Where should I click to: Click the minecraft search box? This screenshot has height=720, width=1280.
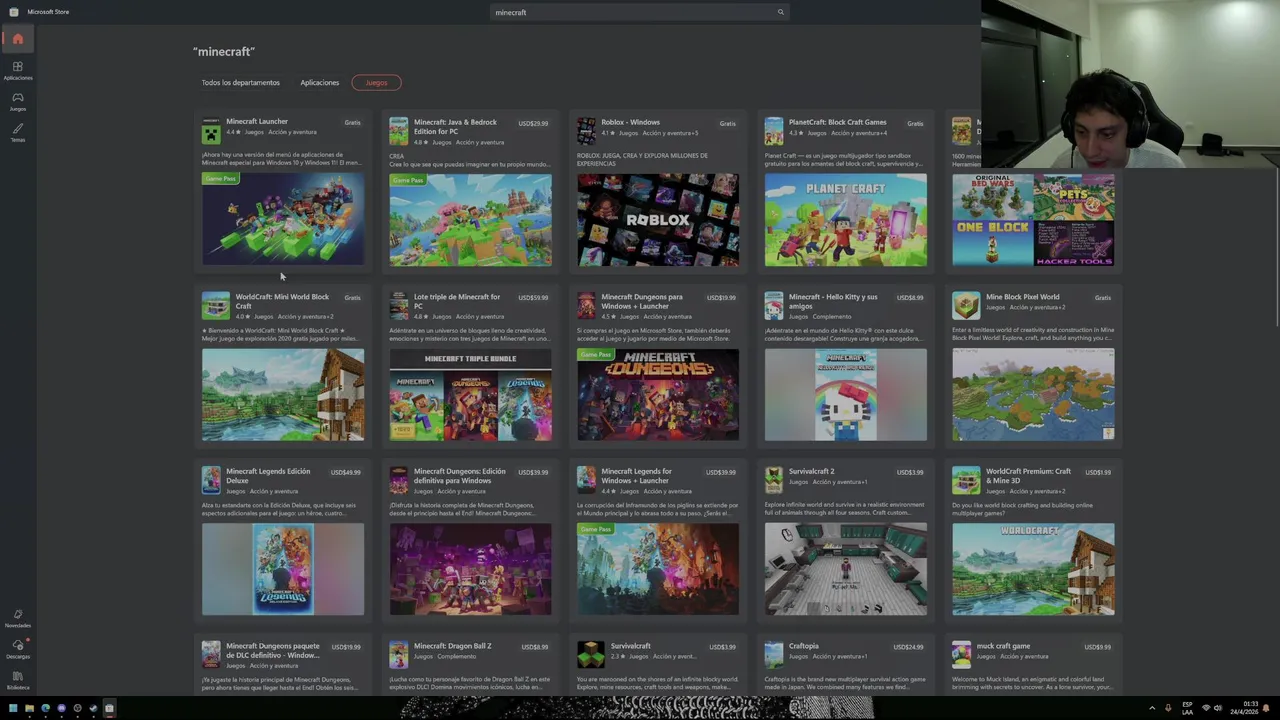point(640,12)
